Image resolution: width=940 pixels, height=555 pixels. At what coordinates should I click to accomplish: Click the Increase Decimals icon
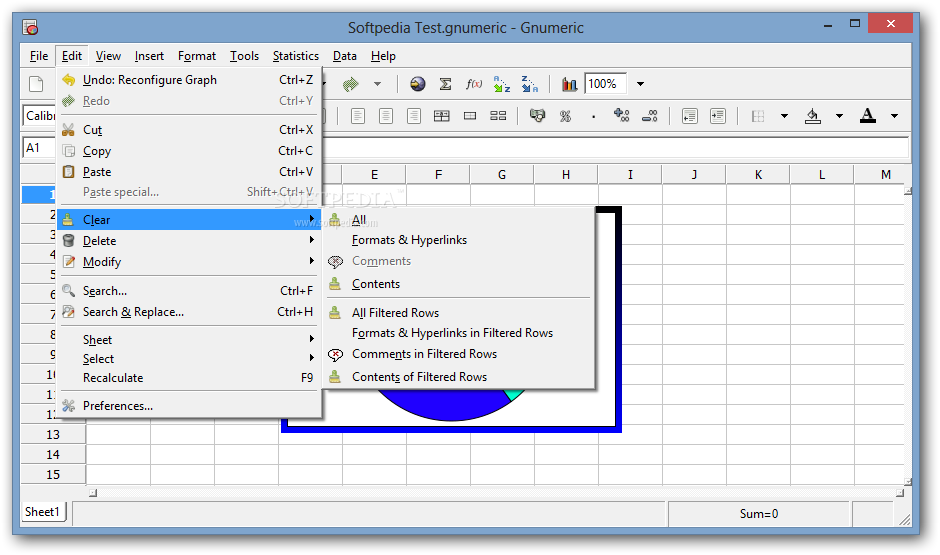click(x=622, y=116)
